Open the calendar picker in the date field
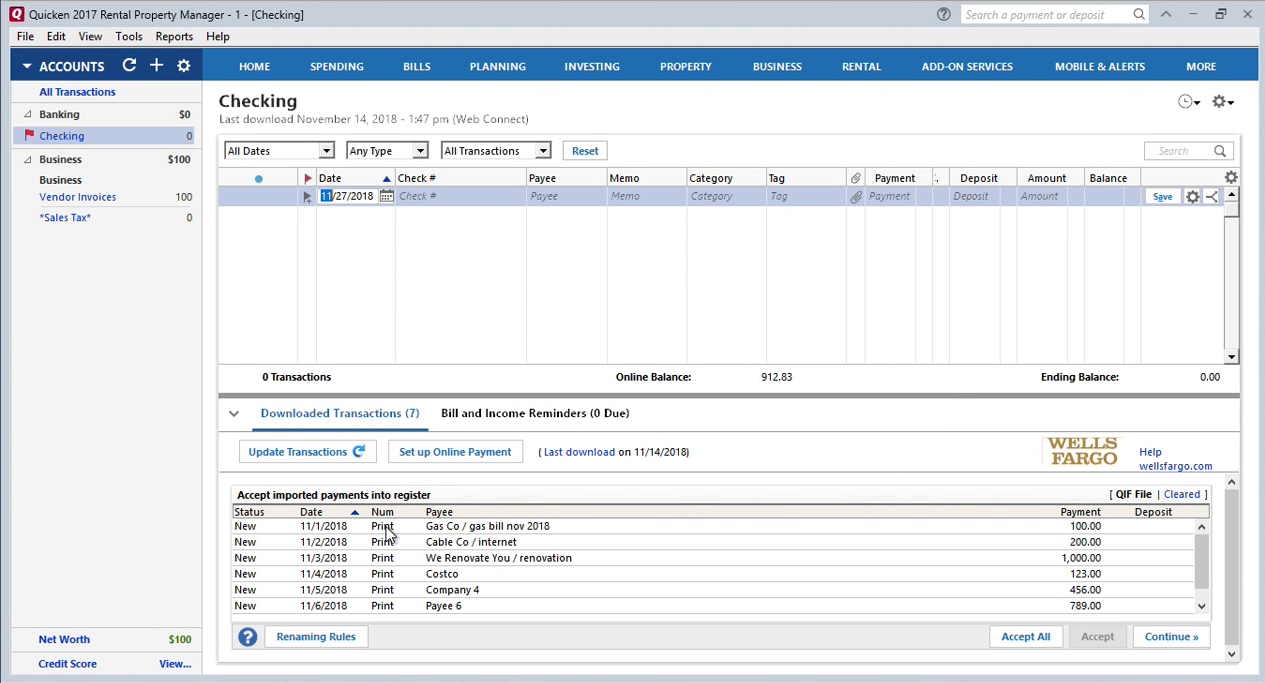The height and width of the screenshot is (683, 1265). tap(386, 196)
